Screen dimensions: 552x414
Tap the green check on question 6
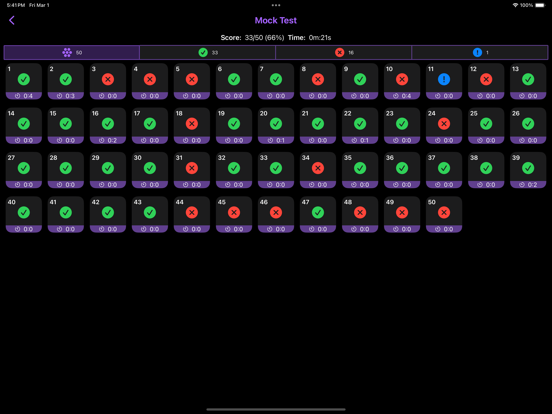tap(234, 79)
